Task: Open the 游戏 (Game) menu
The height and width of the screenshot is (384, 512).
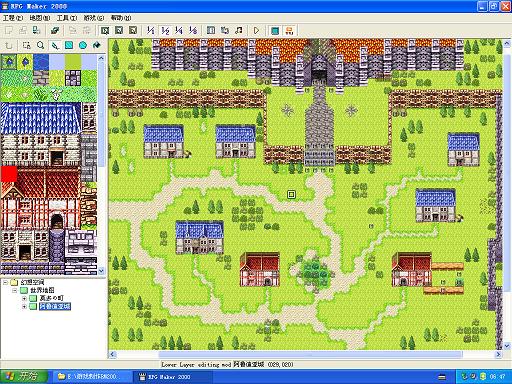Action: coord(94,18)
